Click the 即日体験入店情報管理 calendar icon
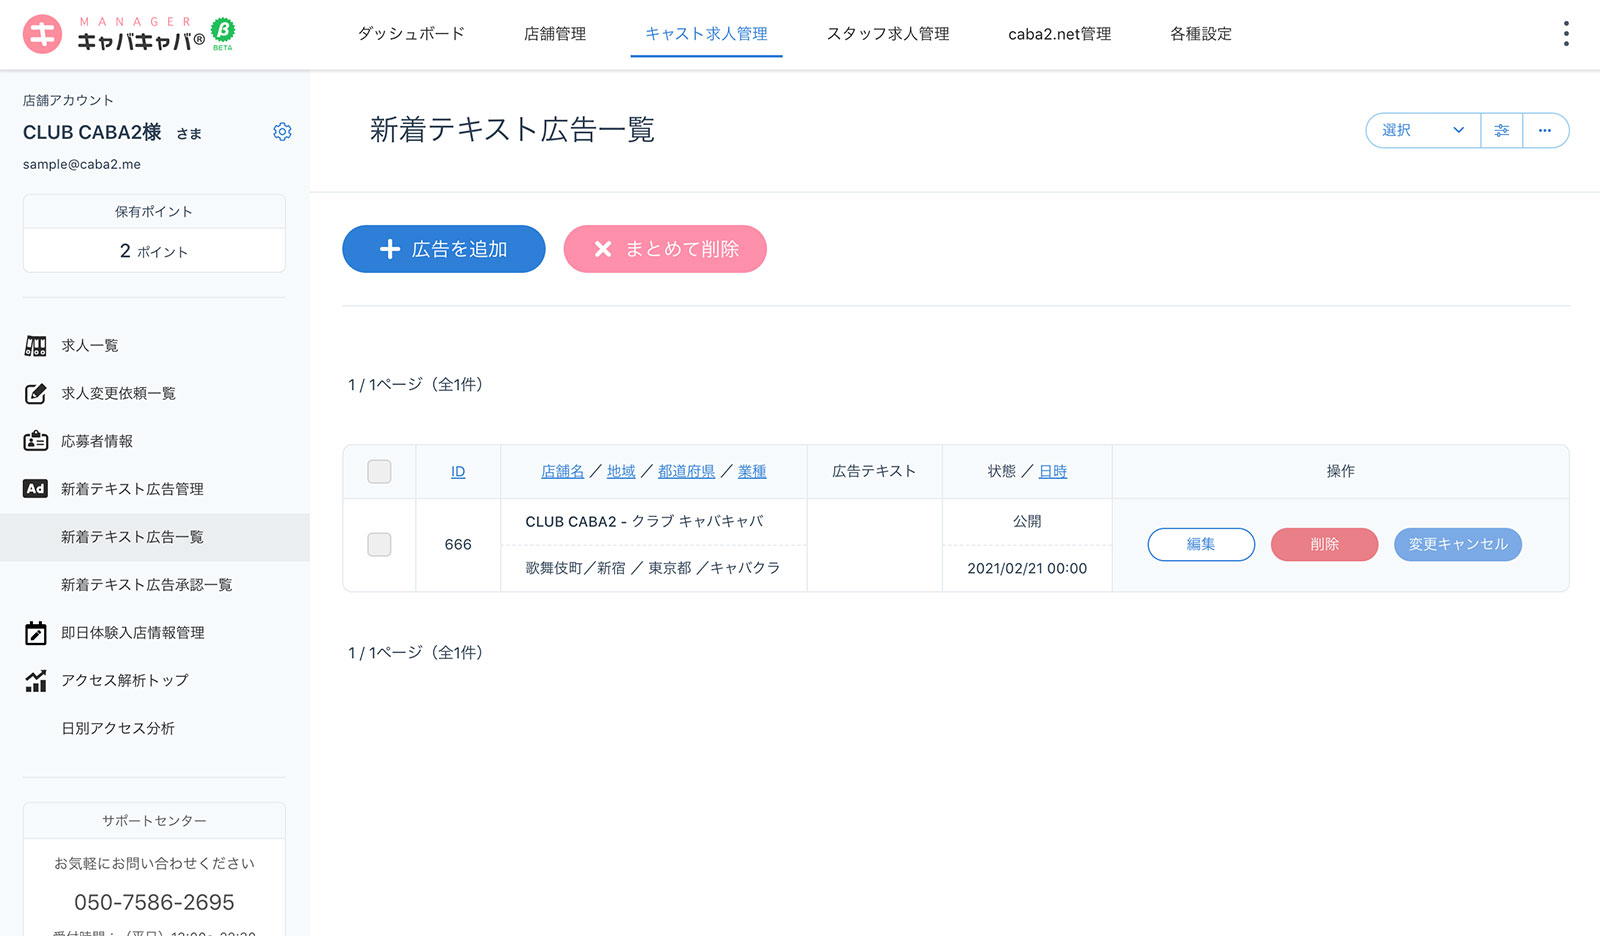1600x936 pixels. [x=36, y=633]
